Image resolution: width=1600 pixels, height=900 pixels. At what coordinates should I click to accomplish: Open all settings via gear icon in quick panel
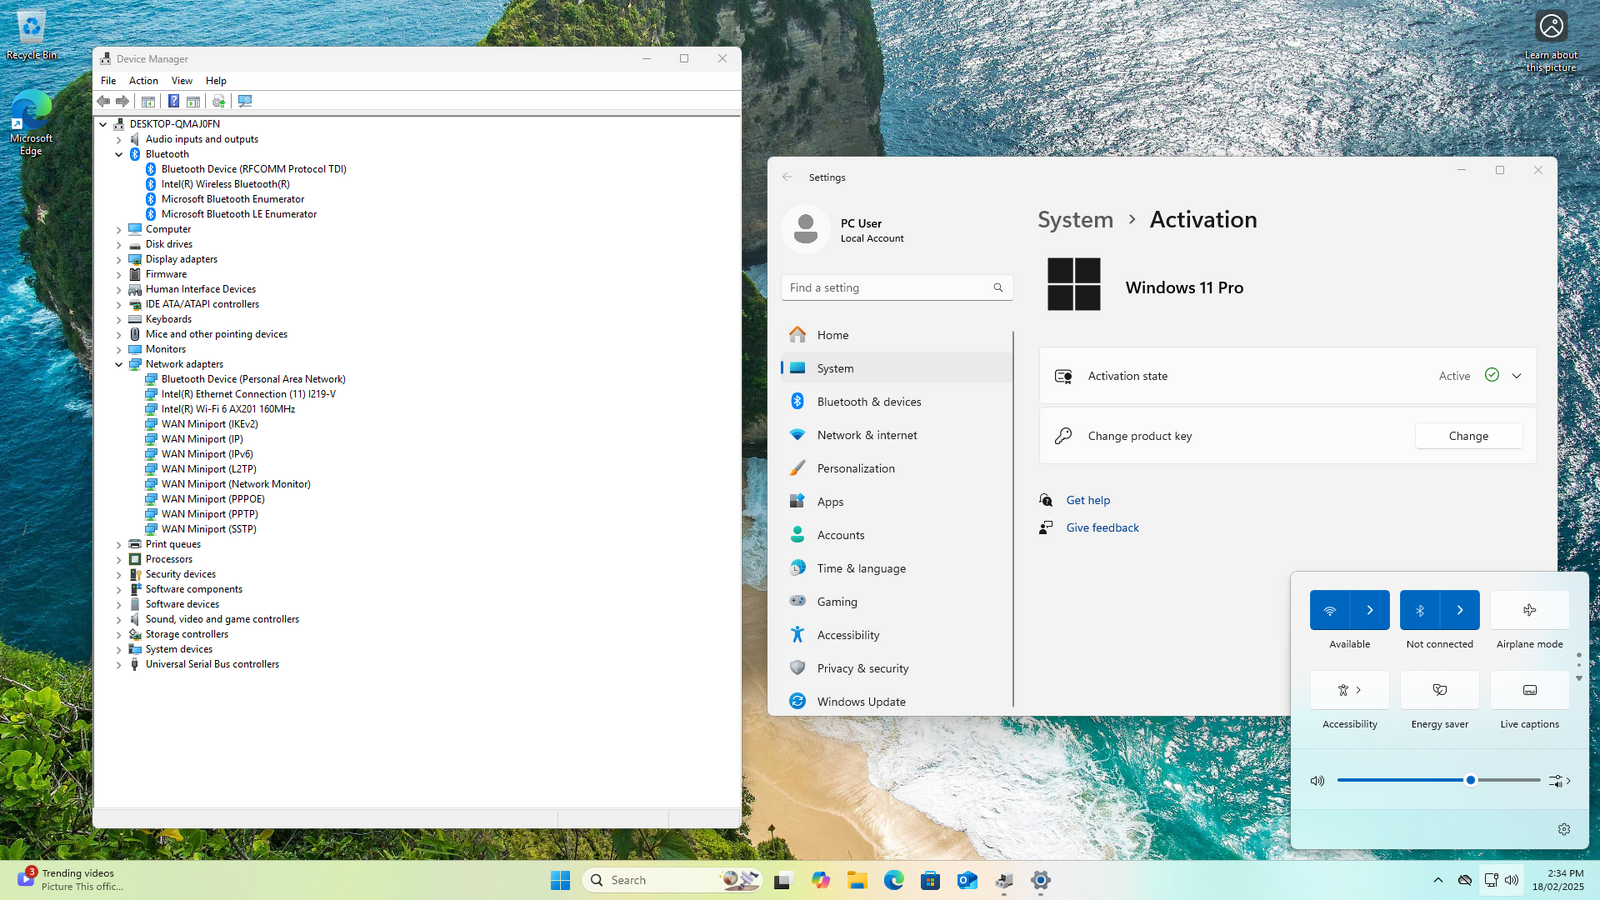pos(1564,829)
